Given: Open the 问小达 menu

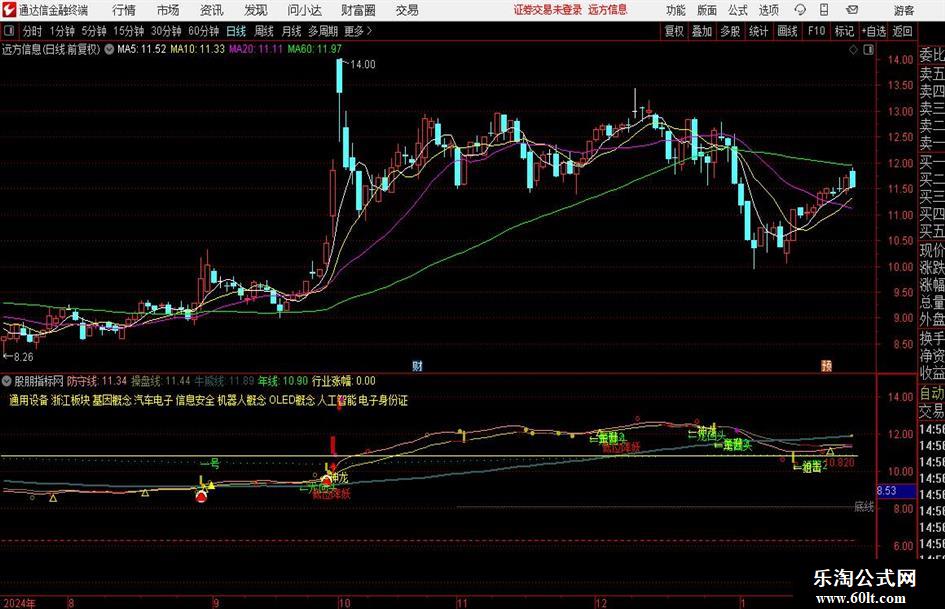Looking at the screenshot, I should (x=304, y=10).
